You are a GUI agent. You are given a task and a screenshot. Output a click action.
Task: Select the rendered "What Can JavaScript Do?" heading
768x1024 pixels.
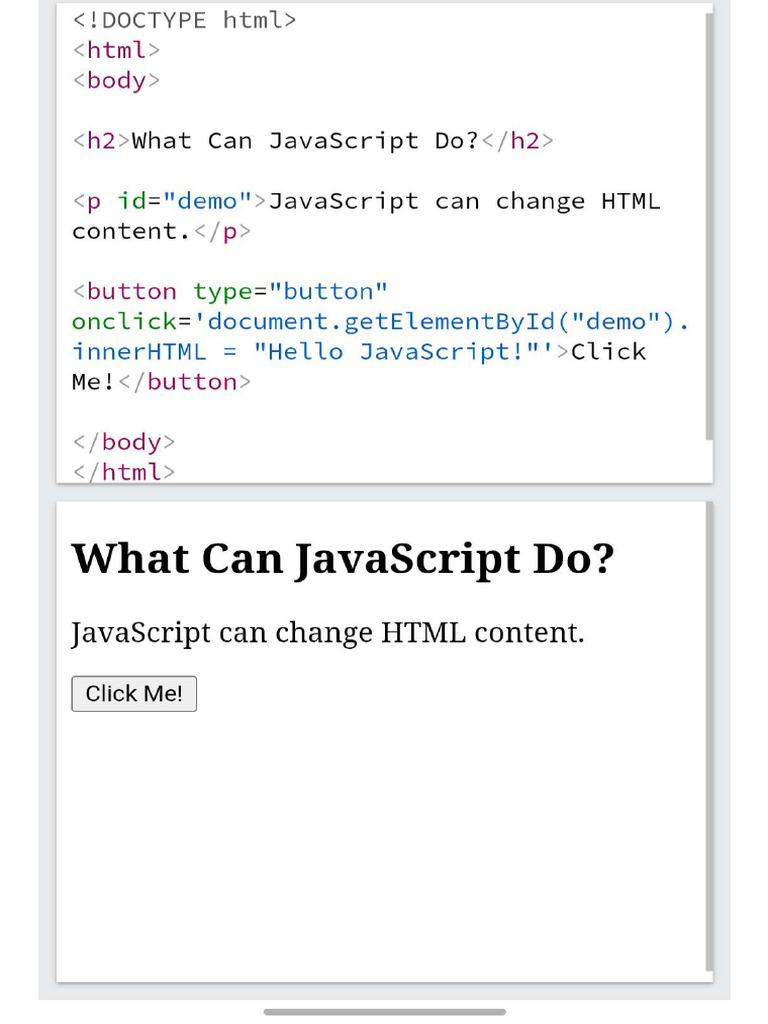click(343, 559)
